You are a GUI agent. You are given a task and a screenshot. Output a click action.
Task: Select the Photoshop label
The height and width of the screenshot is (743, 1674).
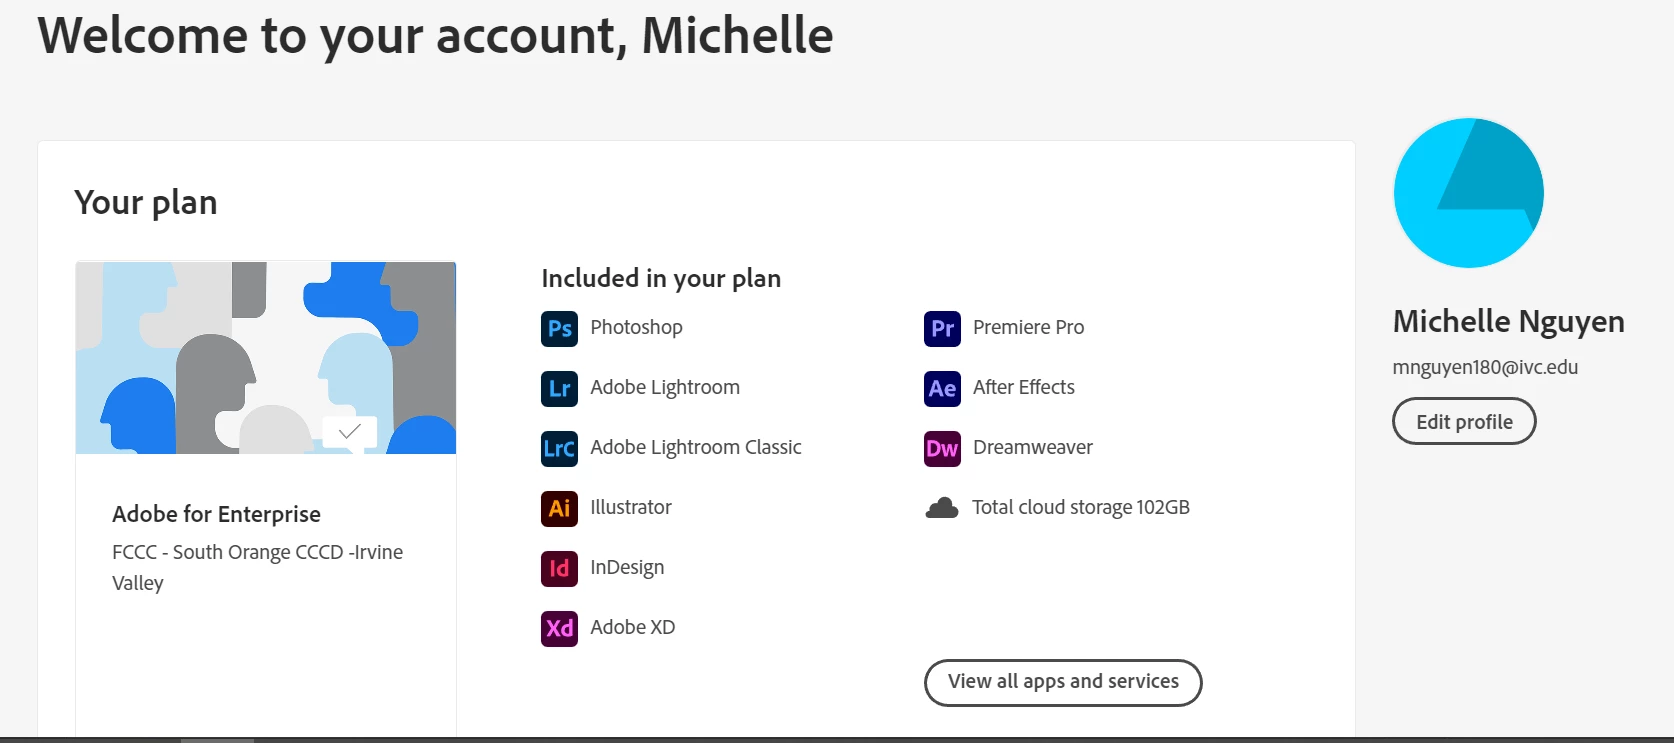(636, 327)
